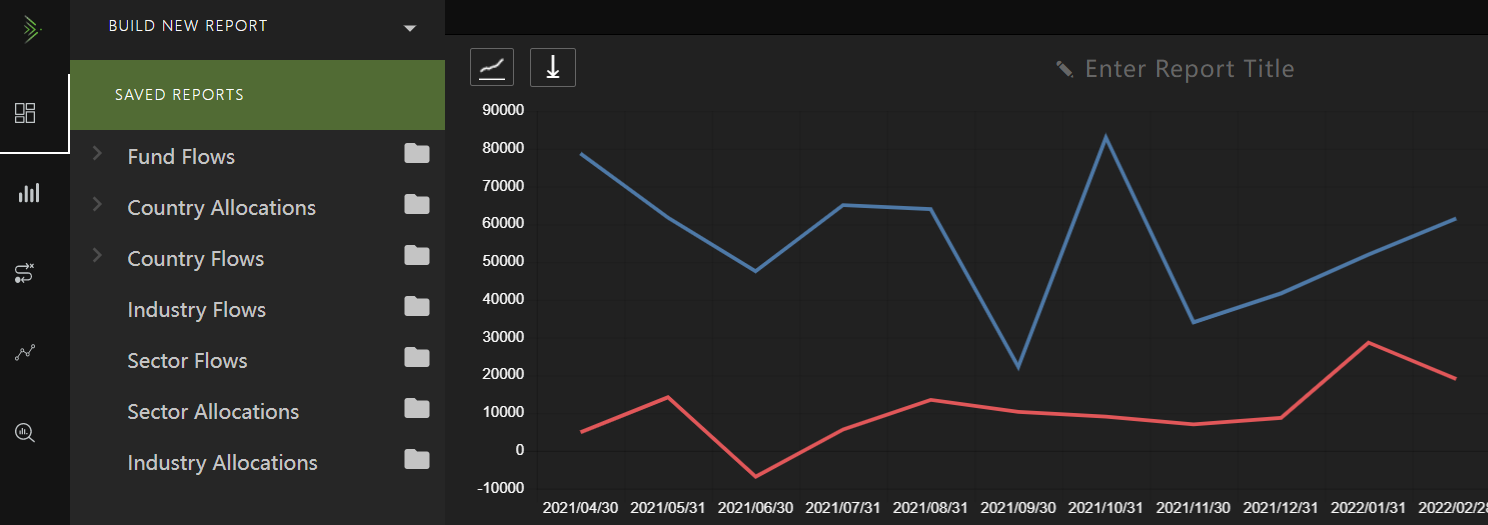1488x525 pixels.
Task: Click the 2021/04/30 x-axis date
Action: pos(580,508)
